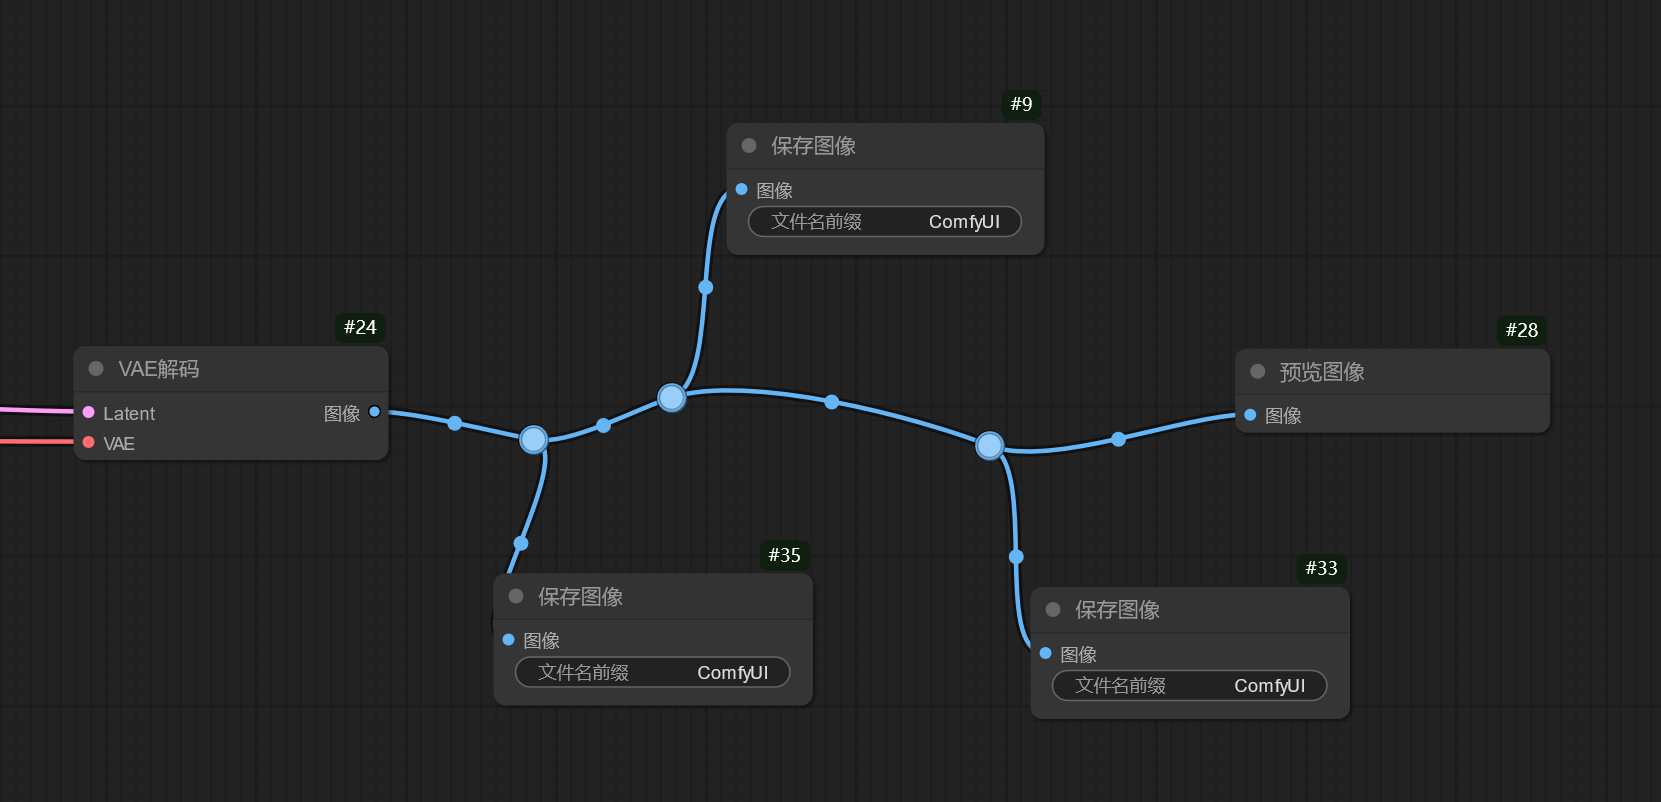
Task: Collapse the VAE解码 node via its title dot
Action: click(x=96, y=369)
